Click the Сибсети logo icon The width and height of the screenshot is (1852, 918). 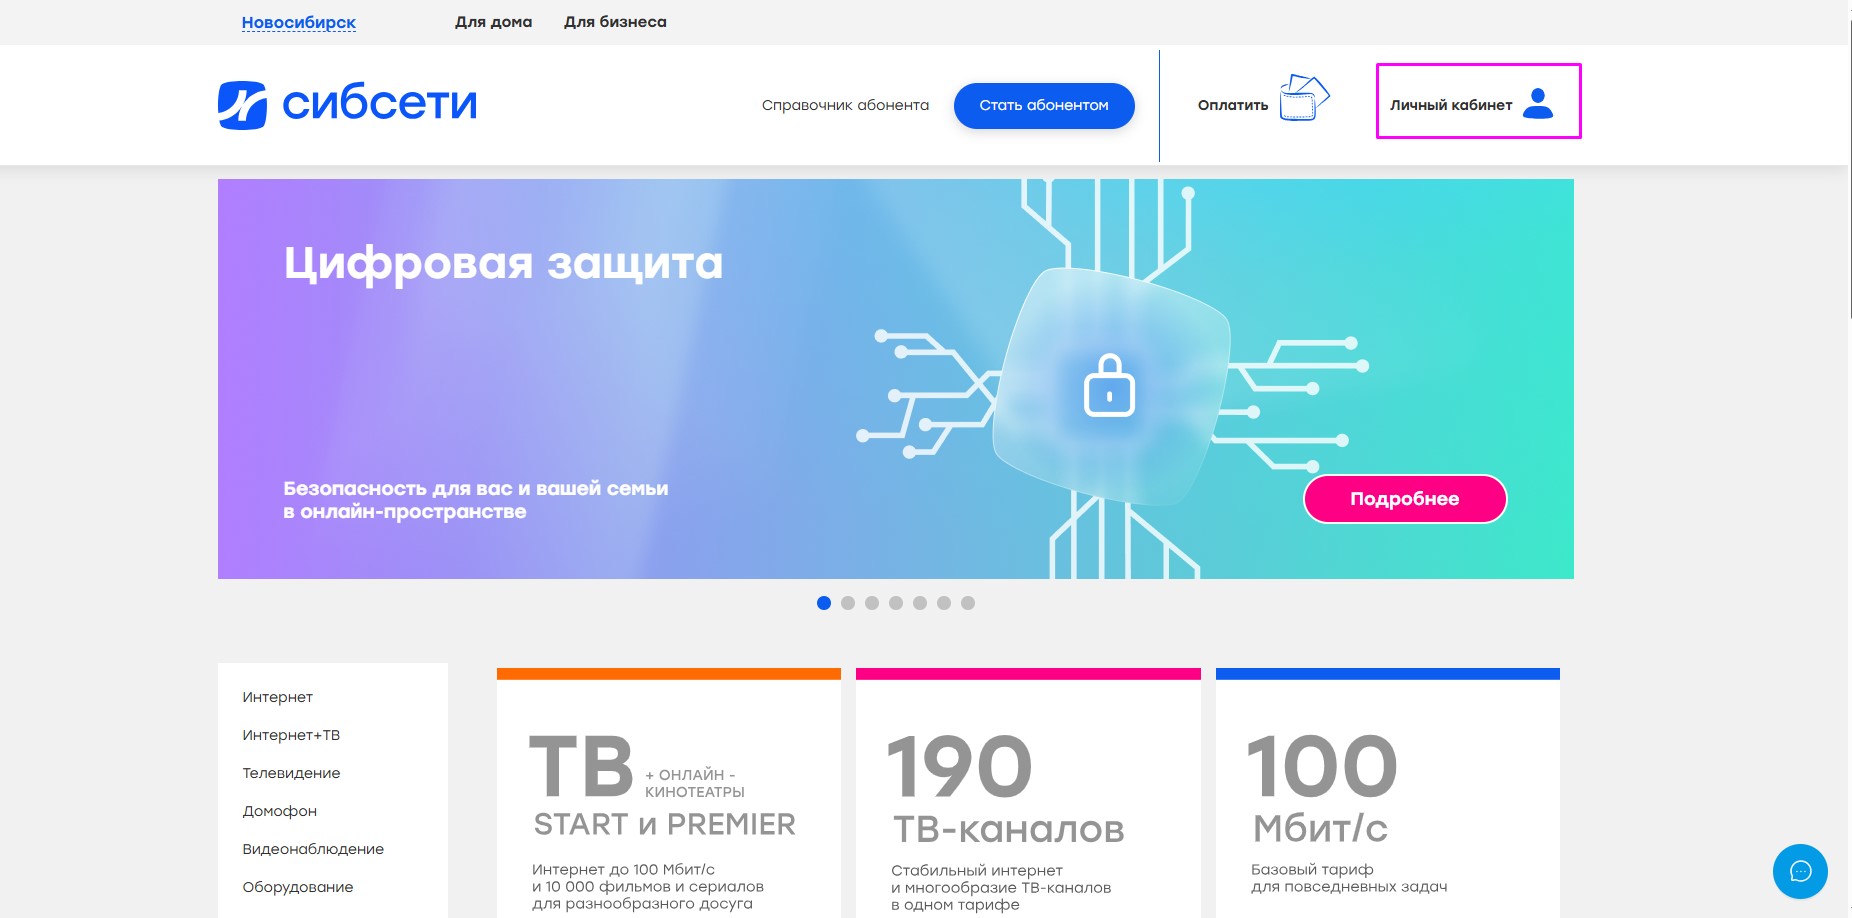242,105
